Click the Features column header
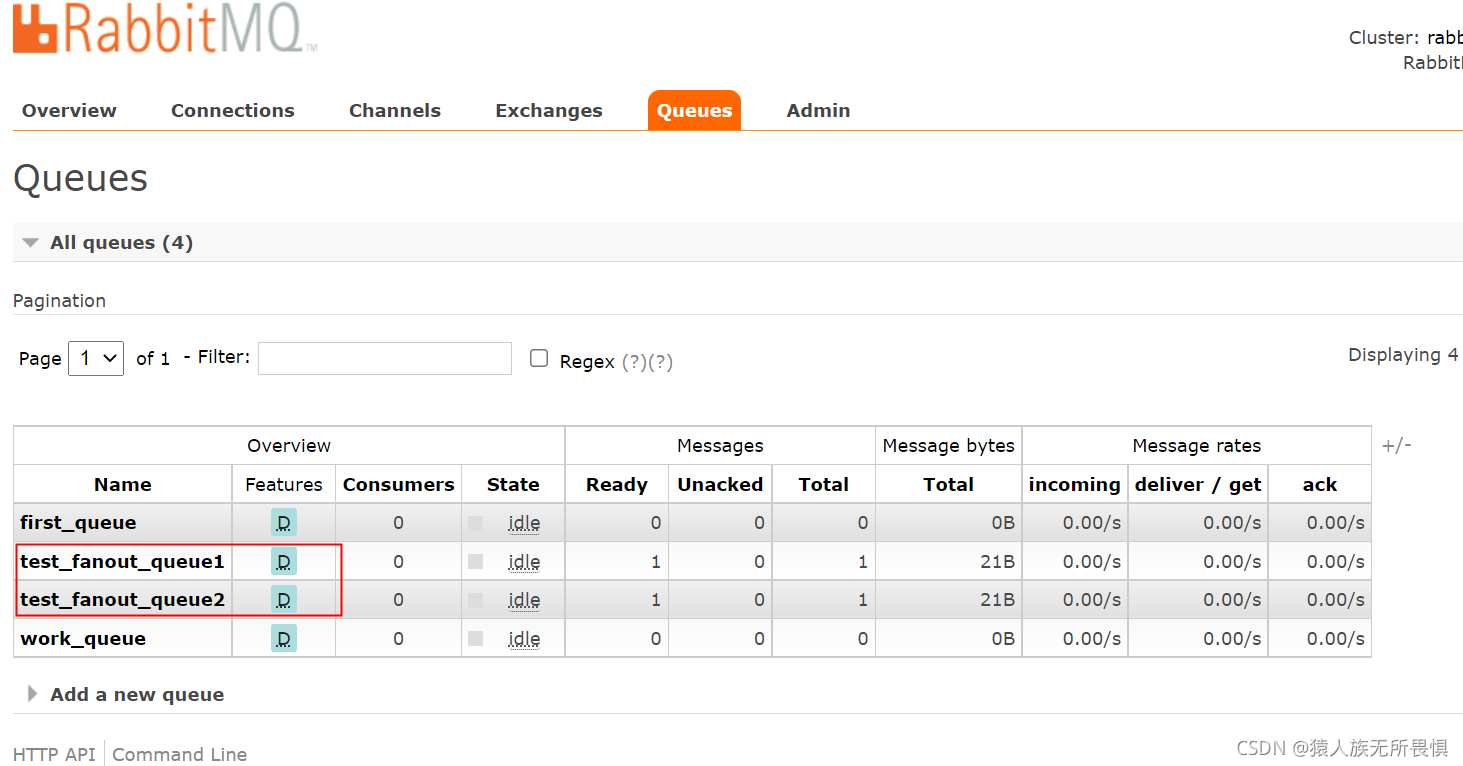This screenshot has height=766, width=1463. (x=284, y=485)
